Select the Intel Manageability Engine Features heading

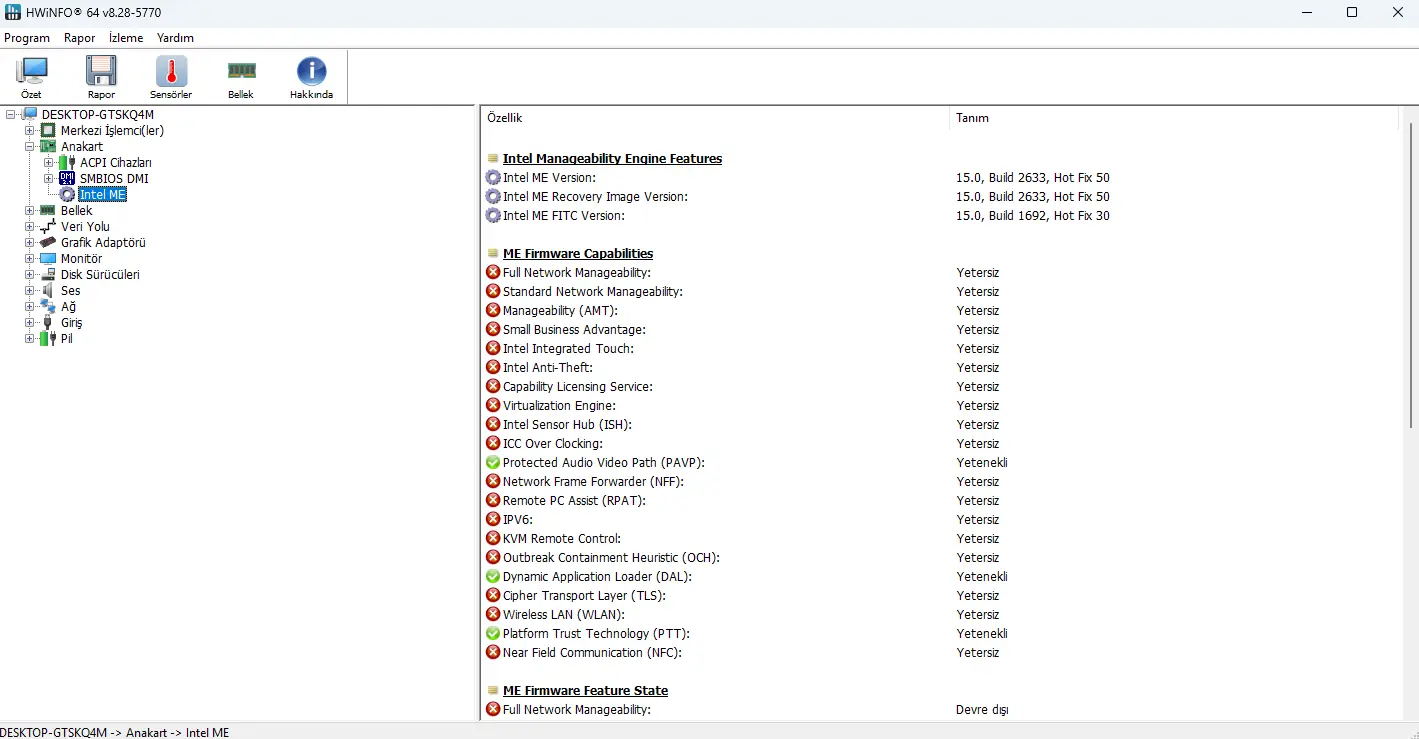coord(612,159)
